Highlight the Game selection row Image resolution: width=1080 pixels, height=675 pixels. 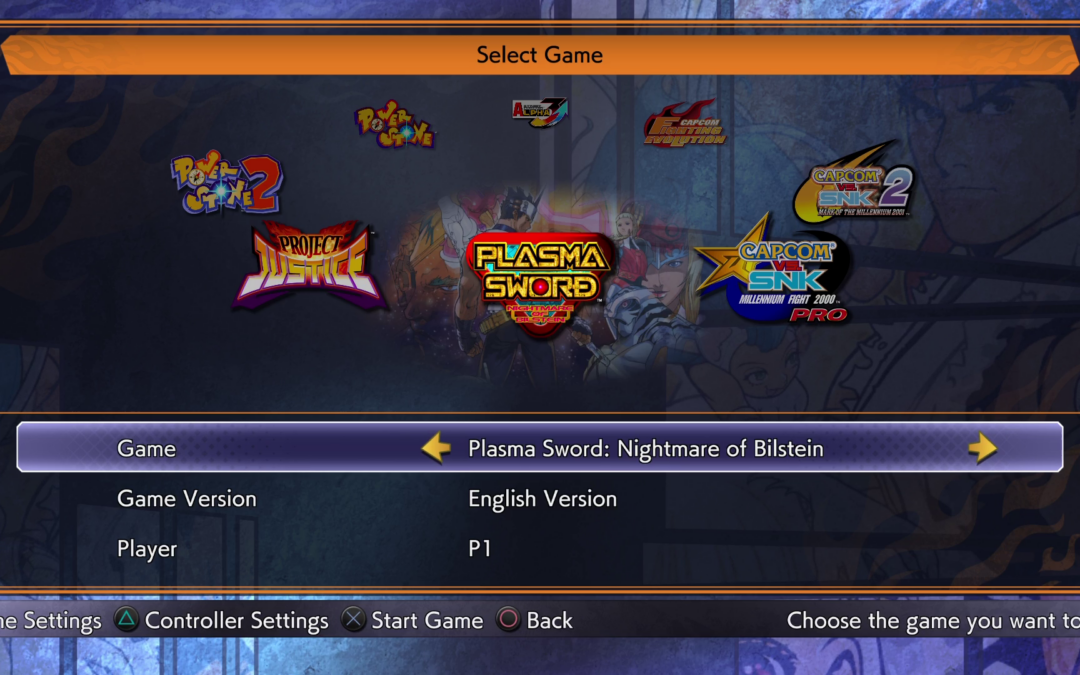coord(540,448)
